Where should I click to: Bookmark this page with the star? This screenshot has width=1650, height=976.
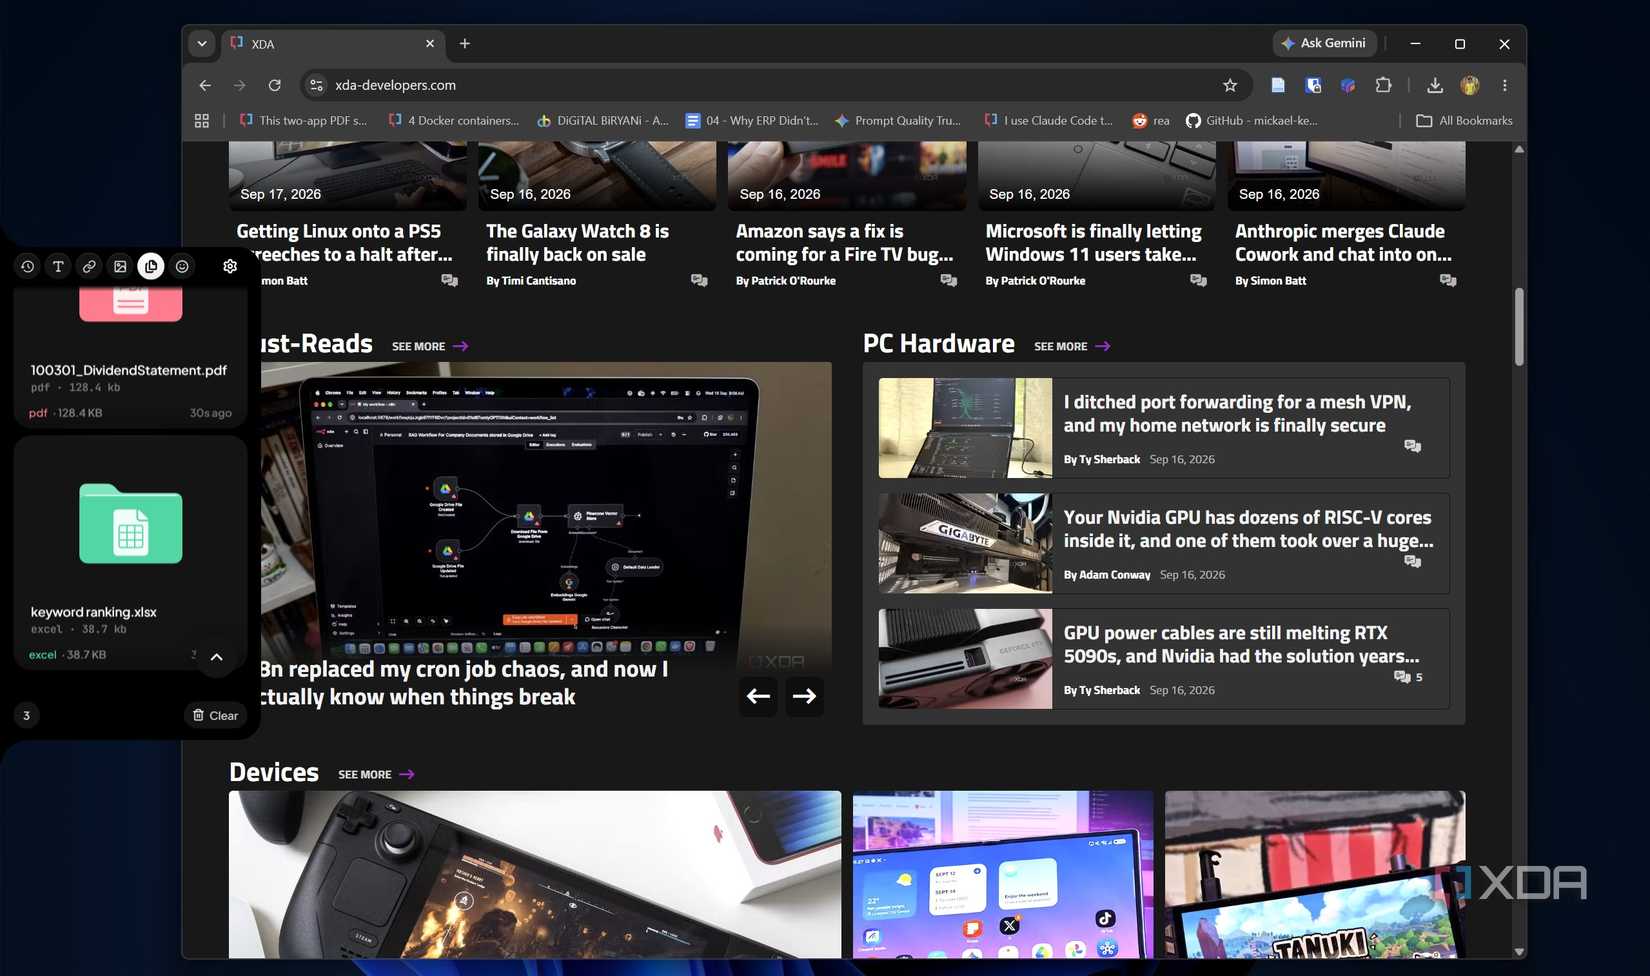tap(1230, 85)
